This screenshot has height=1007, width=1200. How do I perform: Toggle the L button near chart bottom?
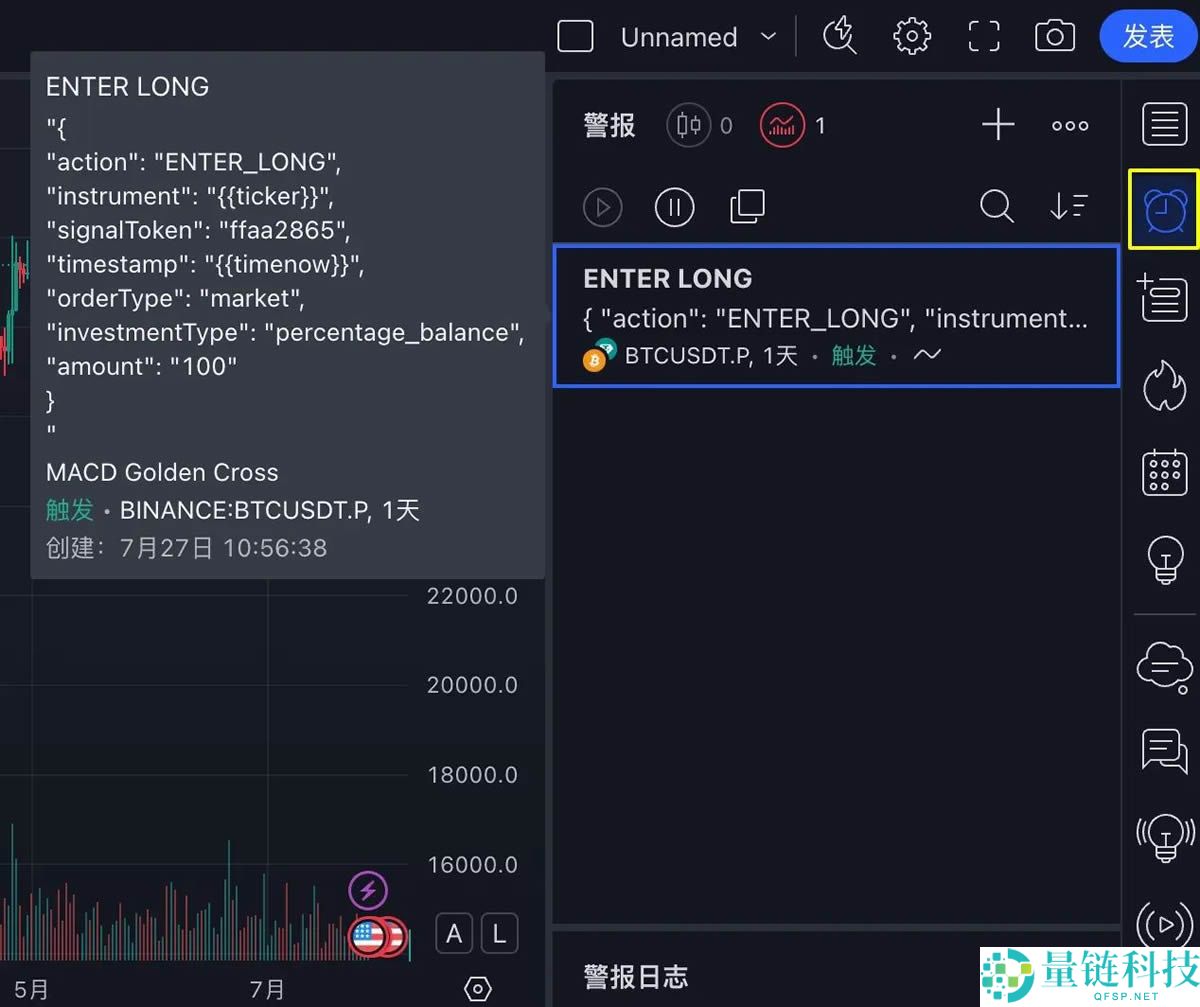(x=498, y=933)
